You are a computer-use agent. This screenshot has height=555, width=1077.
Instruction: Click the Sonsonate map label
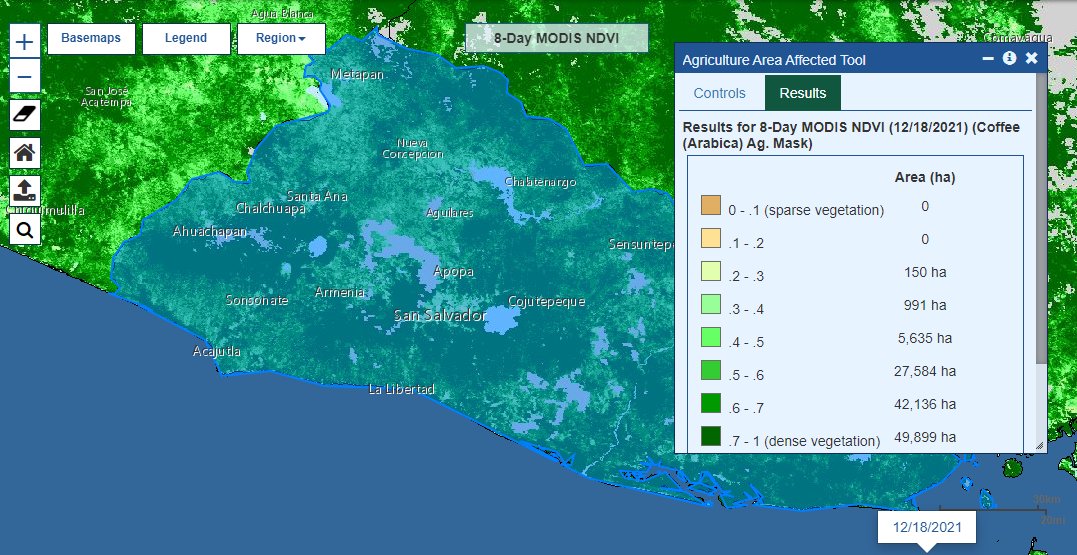tap(257, 300)
